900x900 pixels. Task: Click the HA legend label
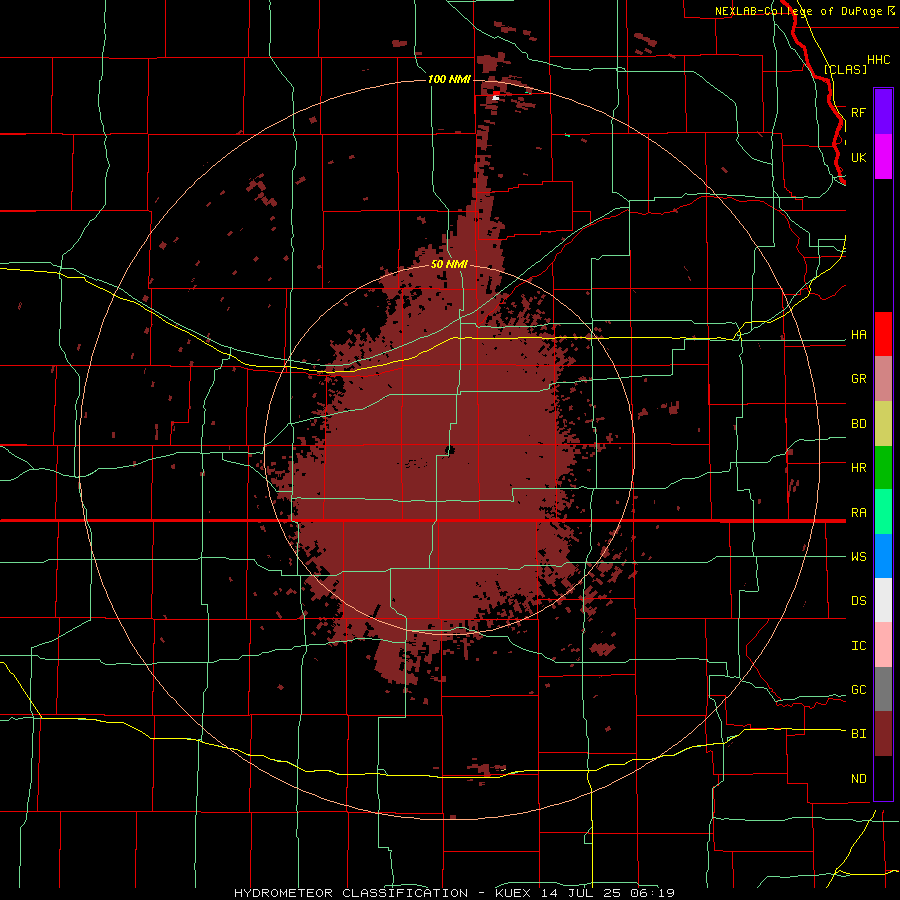[x=859, y=335]
